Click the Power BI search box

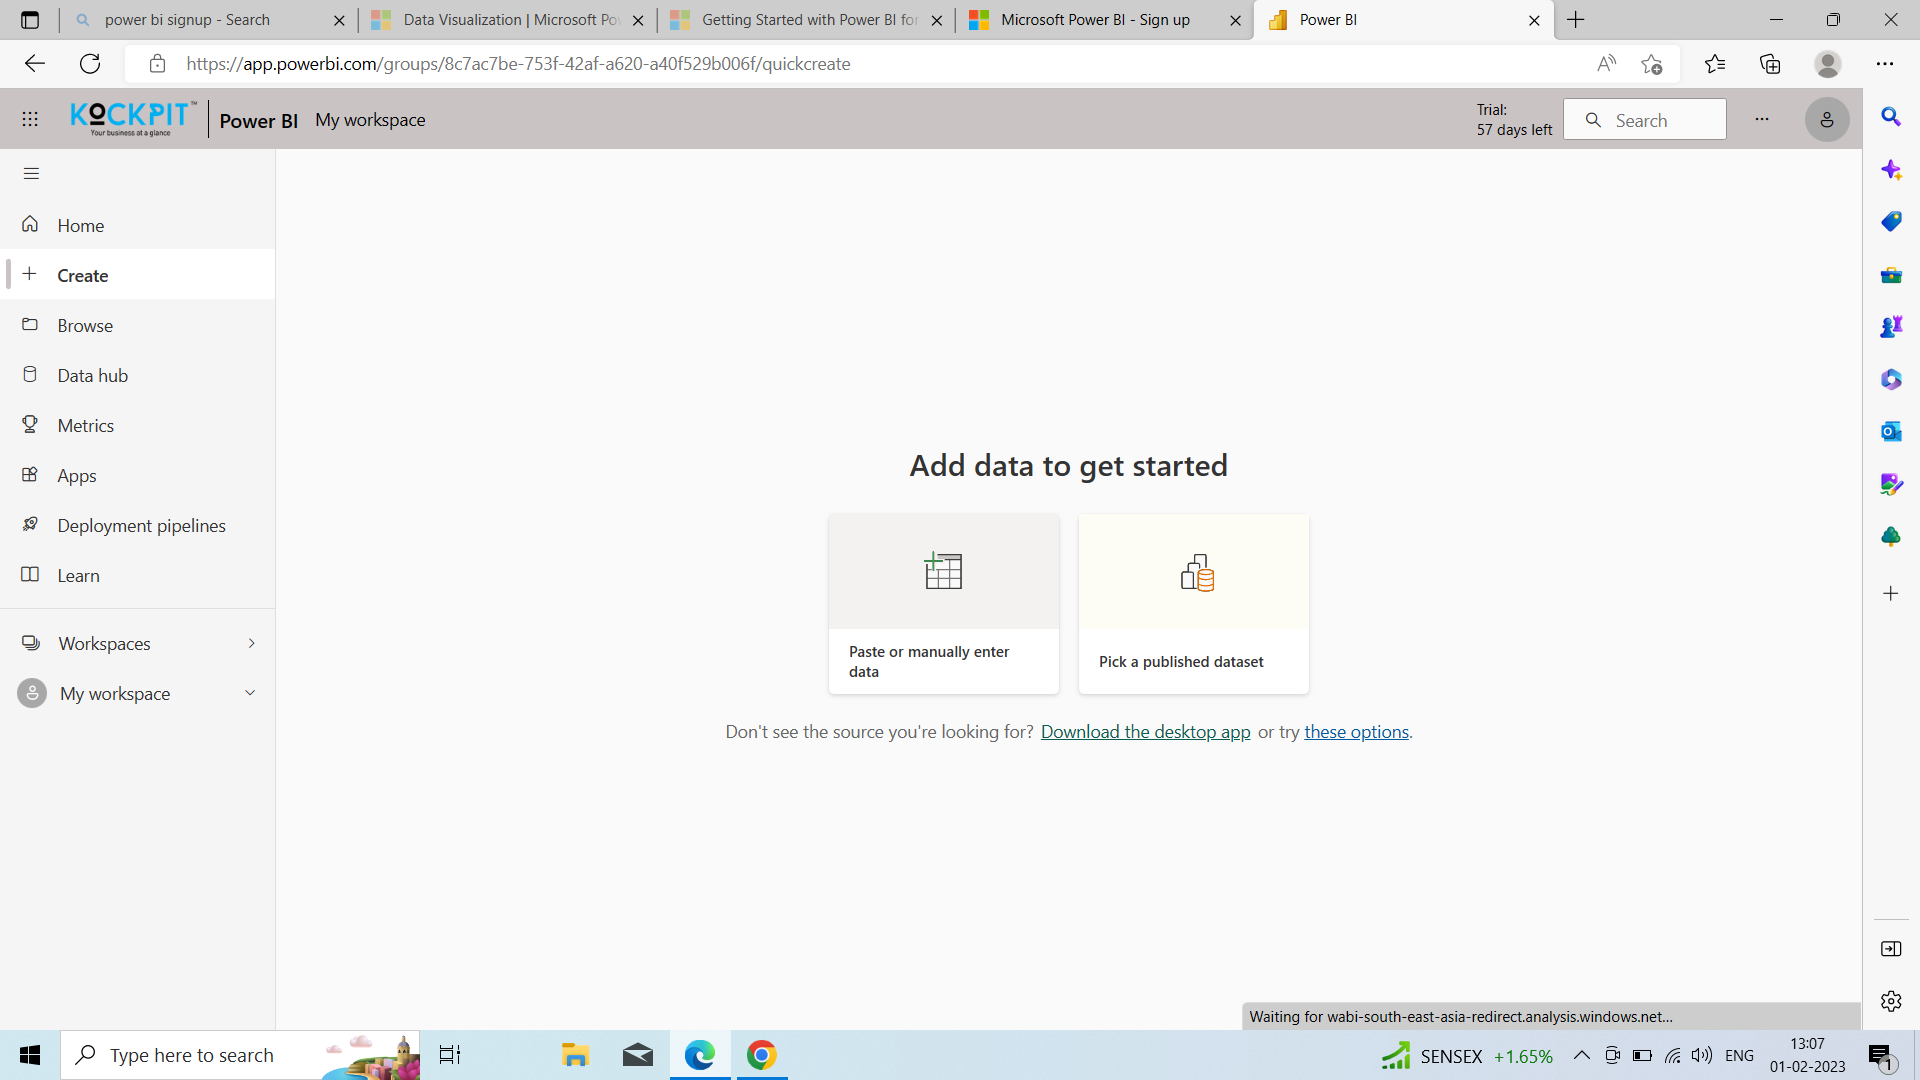[x=1644, y=120]
